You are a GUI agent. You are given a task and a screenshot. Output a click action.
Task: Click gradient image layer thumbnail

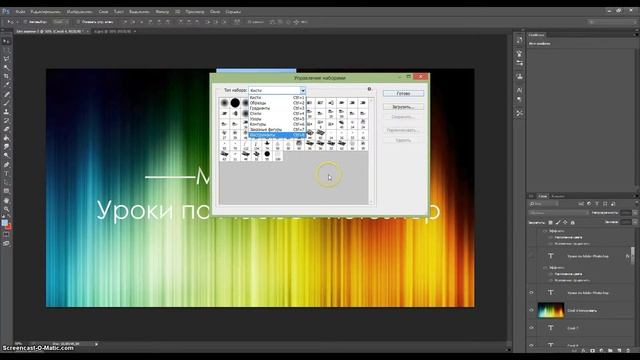pyautogui.click(x=551, y=310)
